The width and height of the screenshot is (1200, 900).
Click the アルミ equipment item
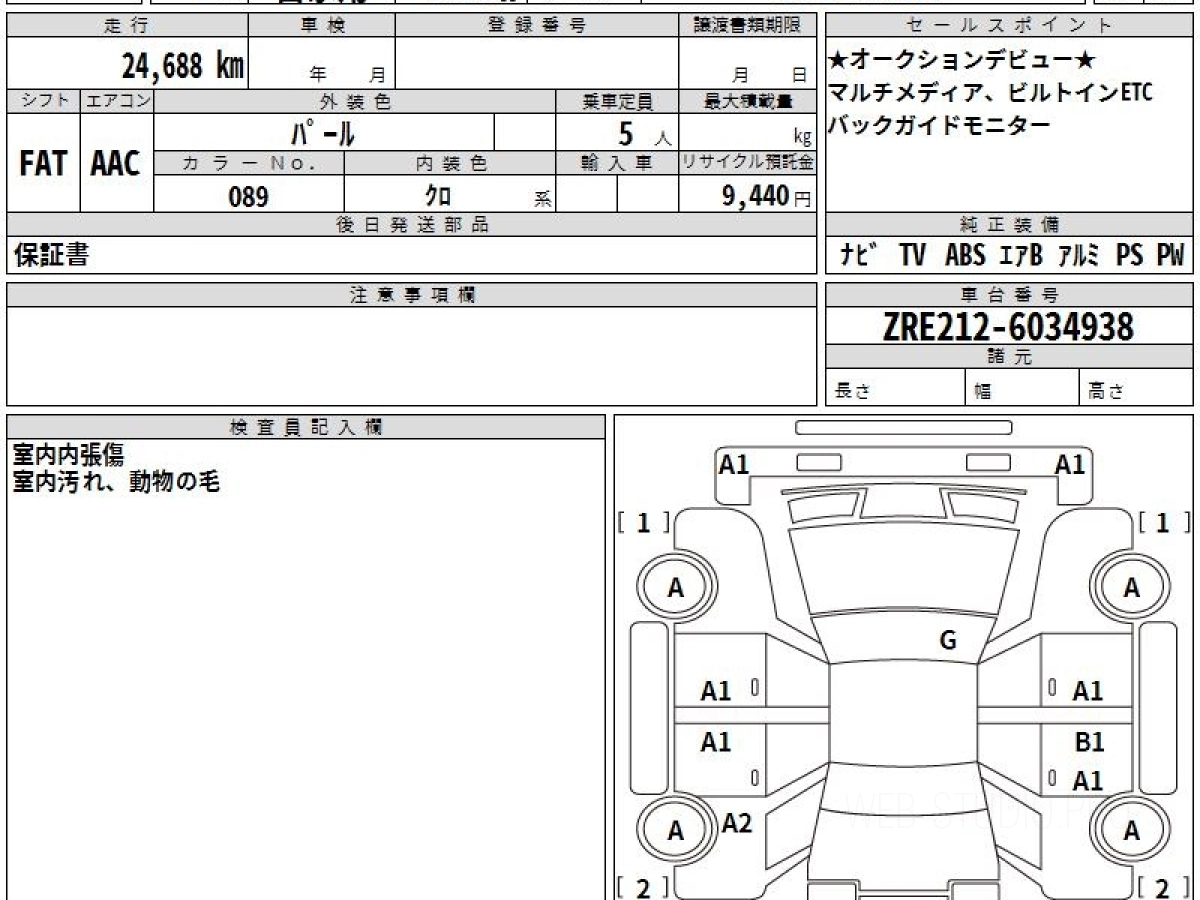click(1081, 256)
